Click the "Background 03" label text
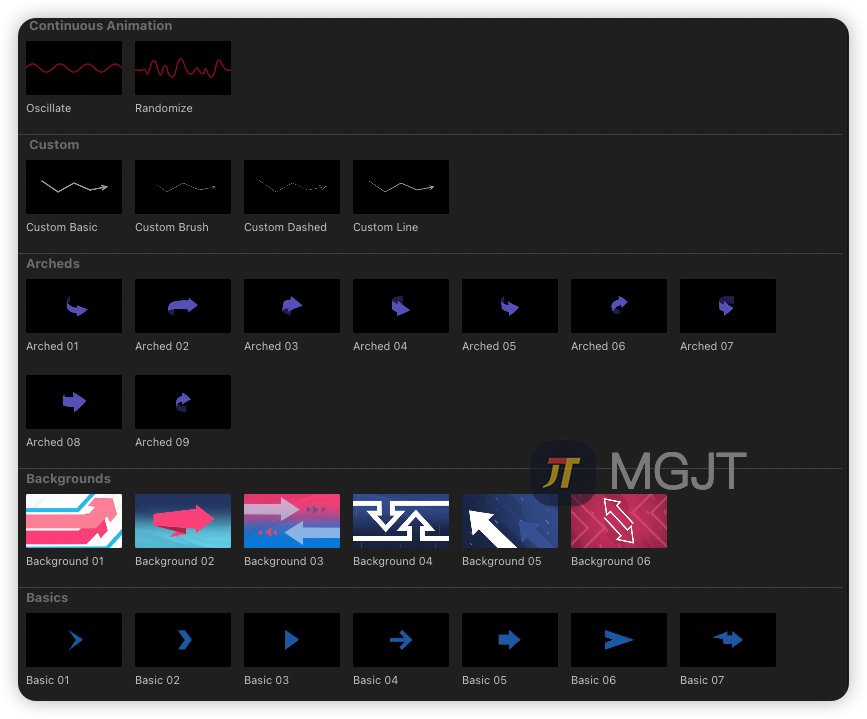Viewport: 867px width, 719px height. pos(284,561)
